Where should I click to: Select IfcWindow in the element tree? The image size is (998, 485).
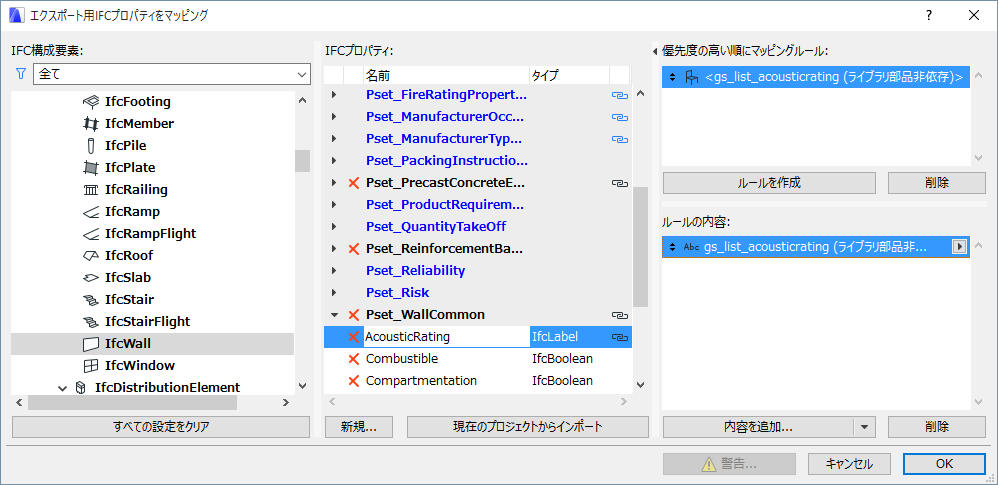(x=139, y=365)
